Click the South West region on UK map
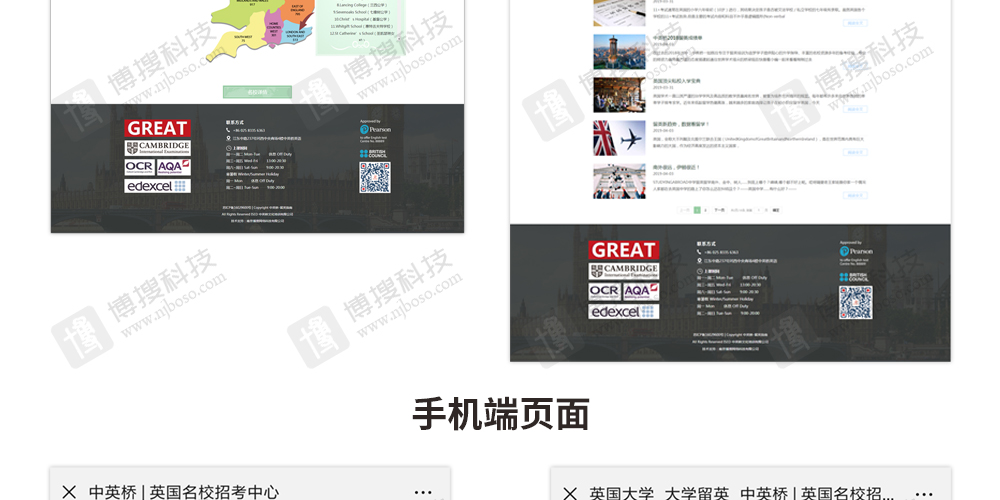Viewport: 1000px width, 500px height. [x=243, y=38]
